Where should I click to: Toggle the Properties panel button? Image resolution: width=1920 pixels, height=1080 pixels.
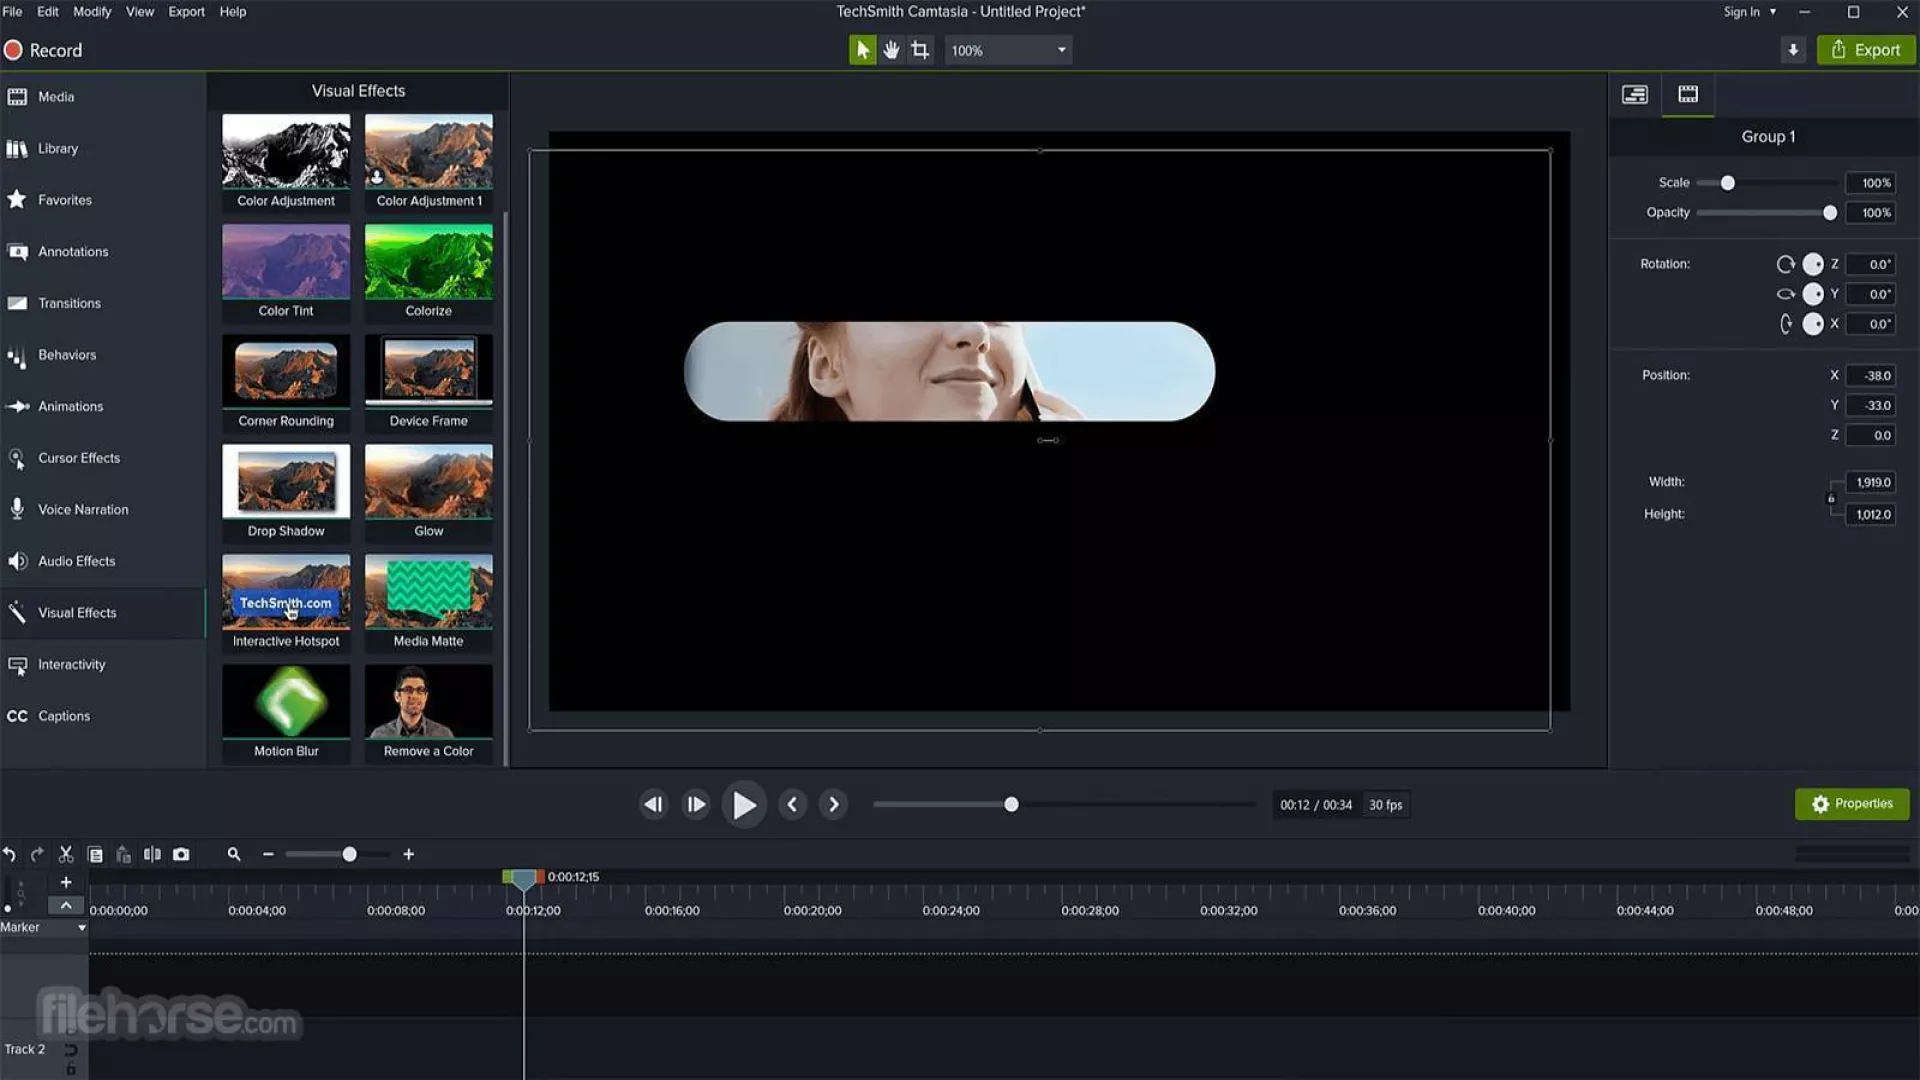click(x=1851, y=804)
